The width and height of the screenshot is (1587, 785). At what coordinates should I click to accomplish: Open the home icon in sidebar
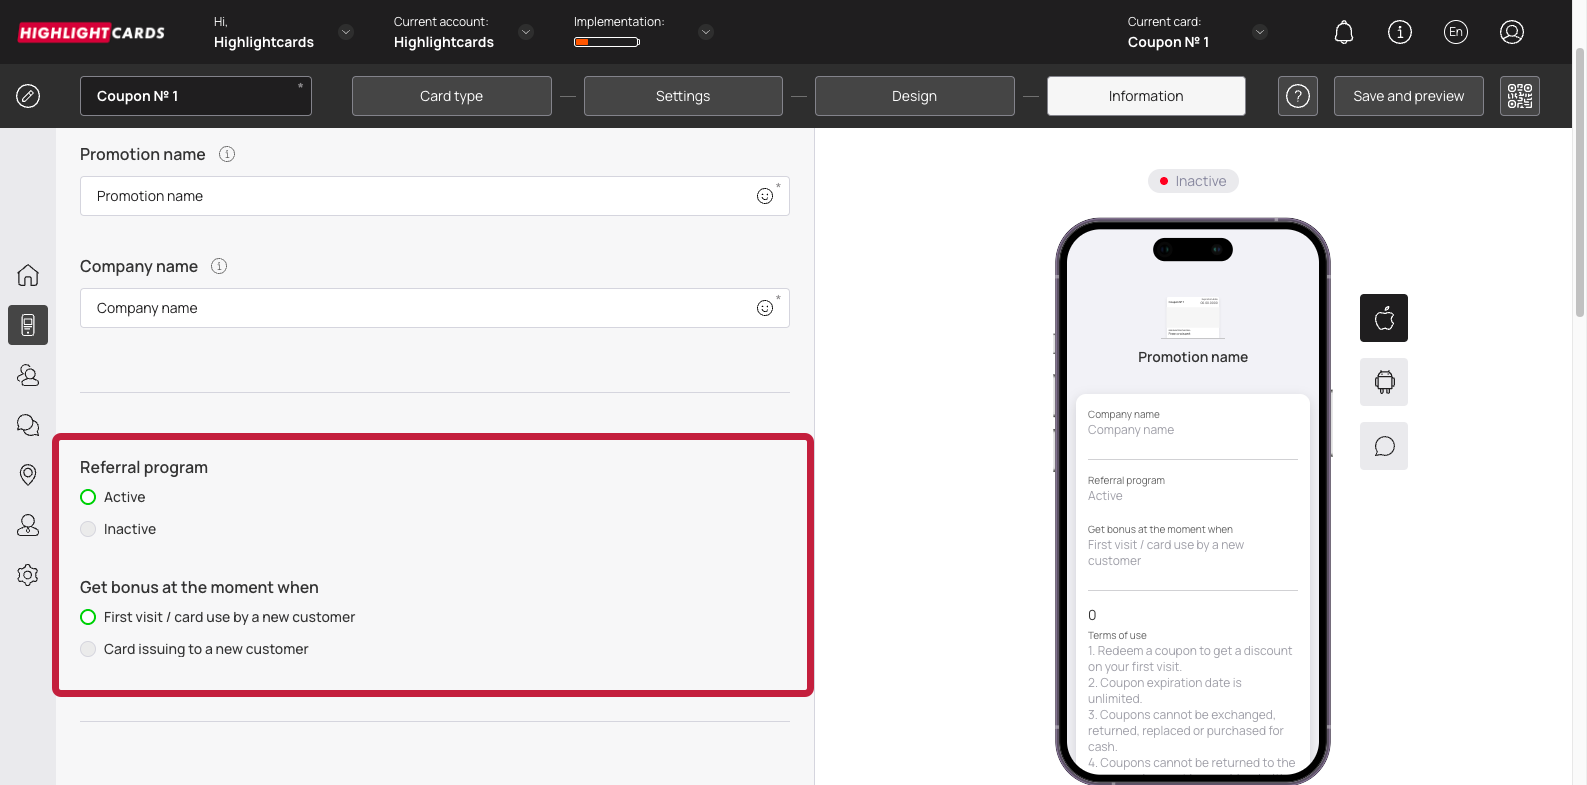(x=28, y=275)
